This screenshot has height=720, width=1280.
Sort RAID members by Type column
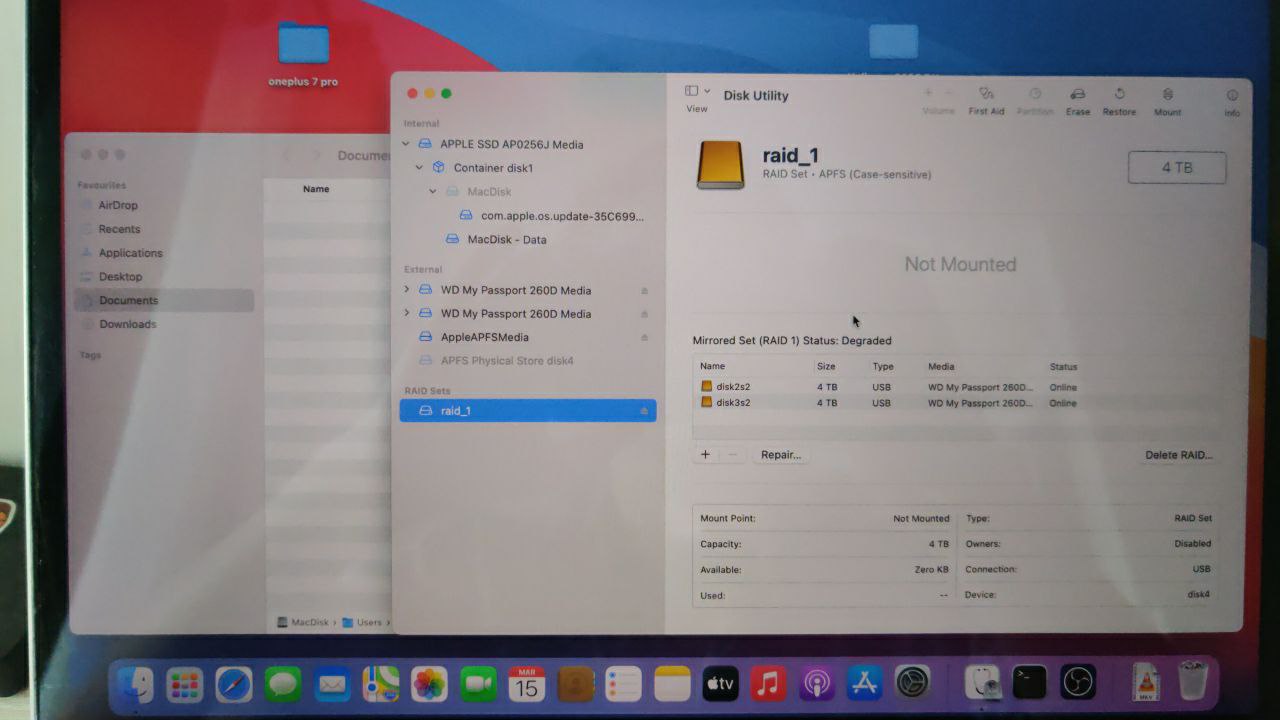[882, 367]
